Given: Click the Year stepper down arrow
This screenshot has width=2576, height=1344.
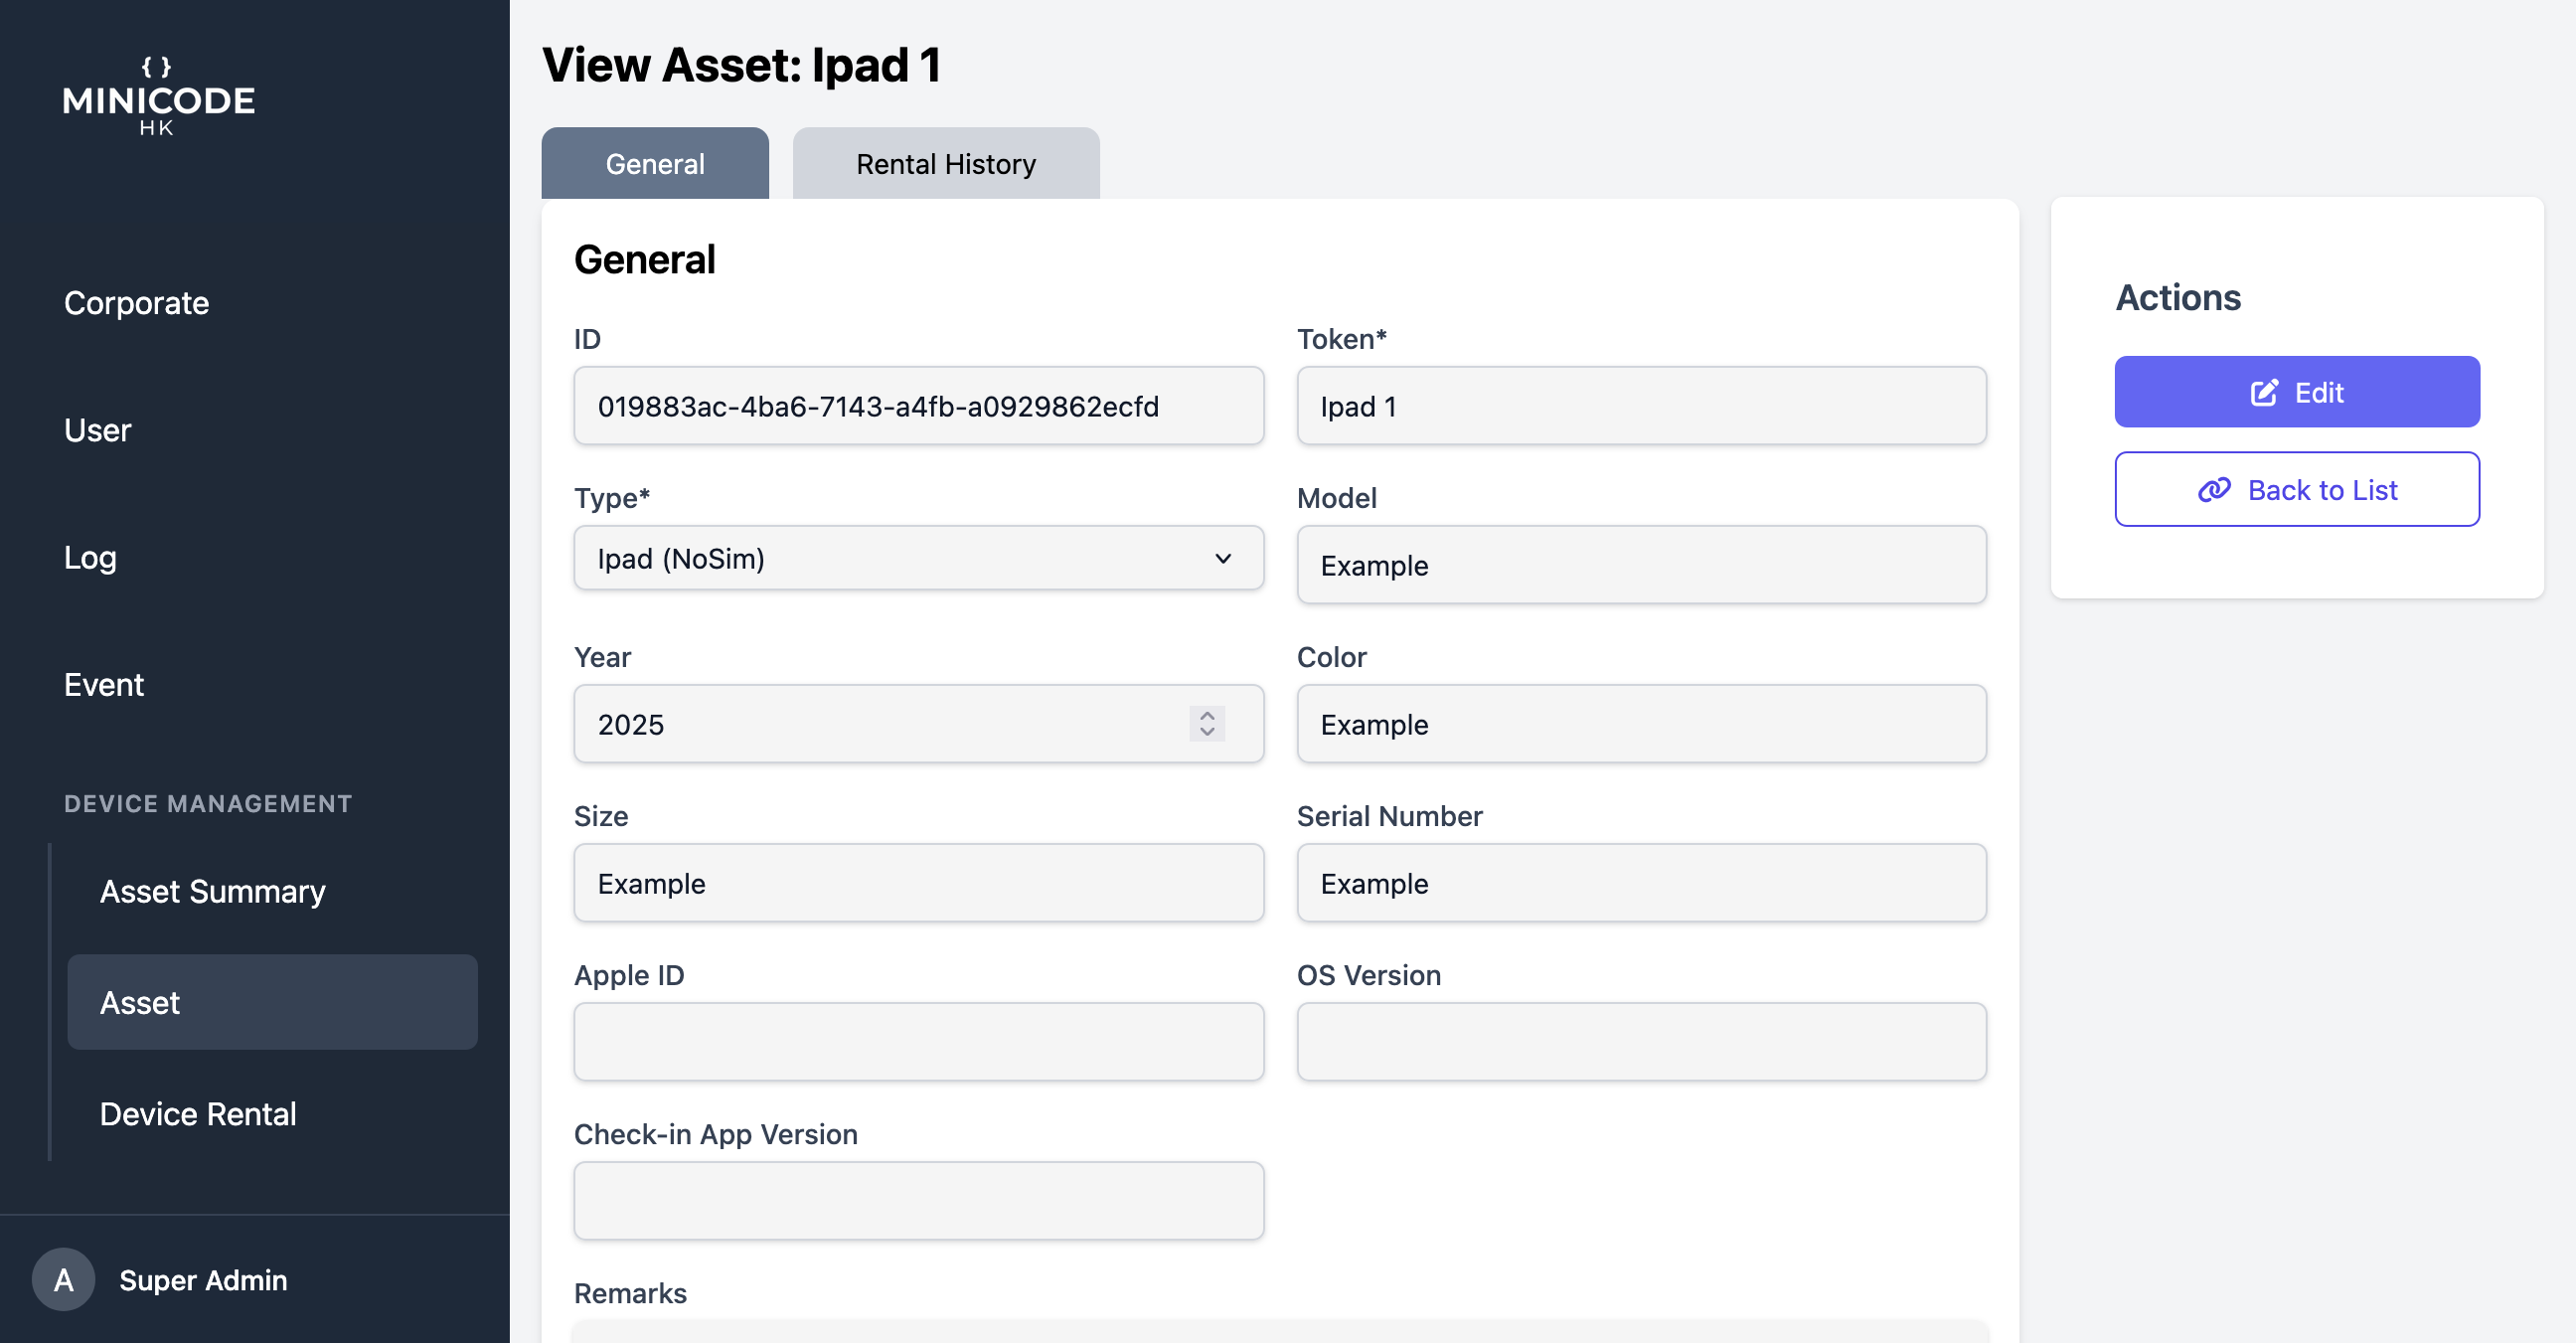Looking at the screenshot, I should click(1207, 731).
